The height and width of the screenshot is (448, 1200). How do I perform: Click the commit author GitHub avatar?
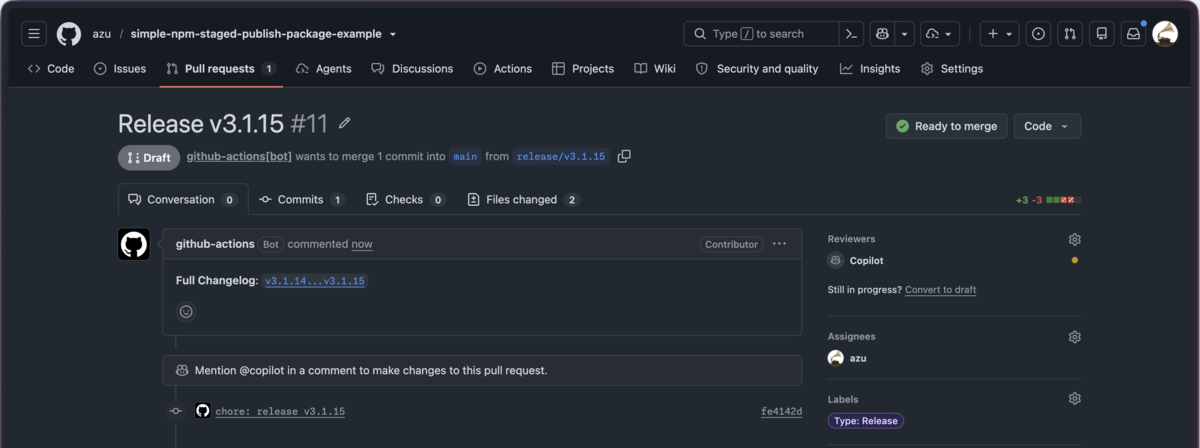pos(203,411)
